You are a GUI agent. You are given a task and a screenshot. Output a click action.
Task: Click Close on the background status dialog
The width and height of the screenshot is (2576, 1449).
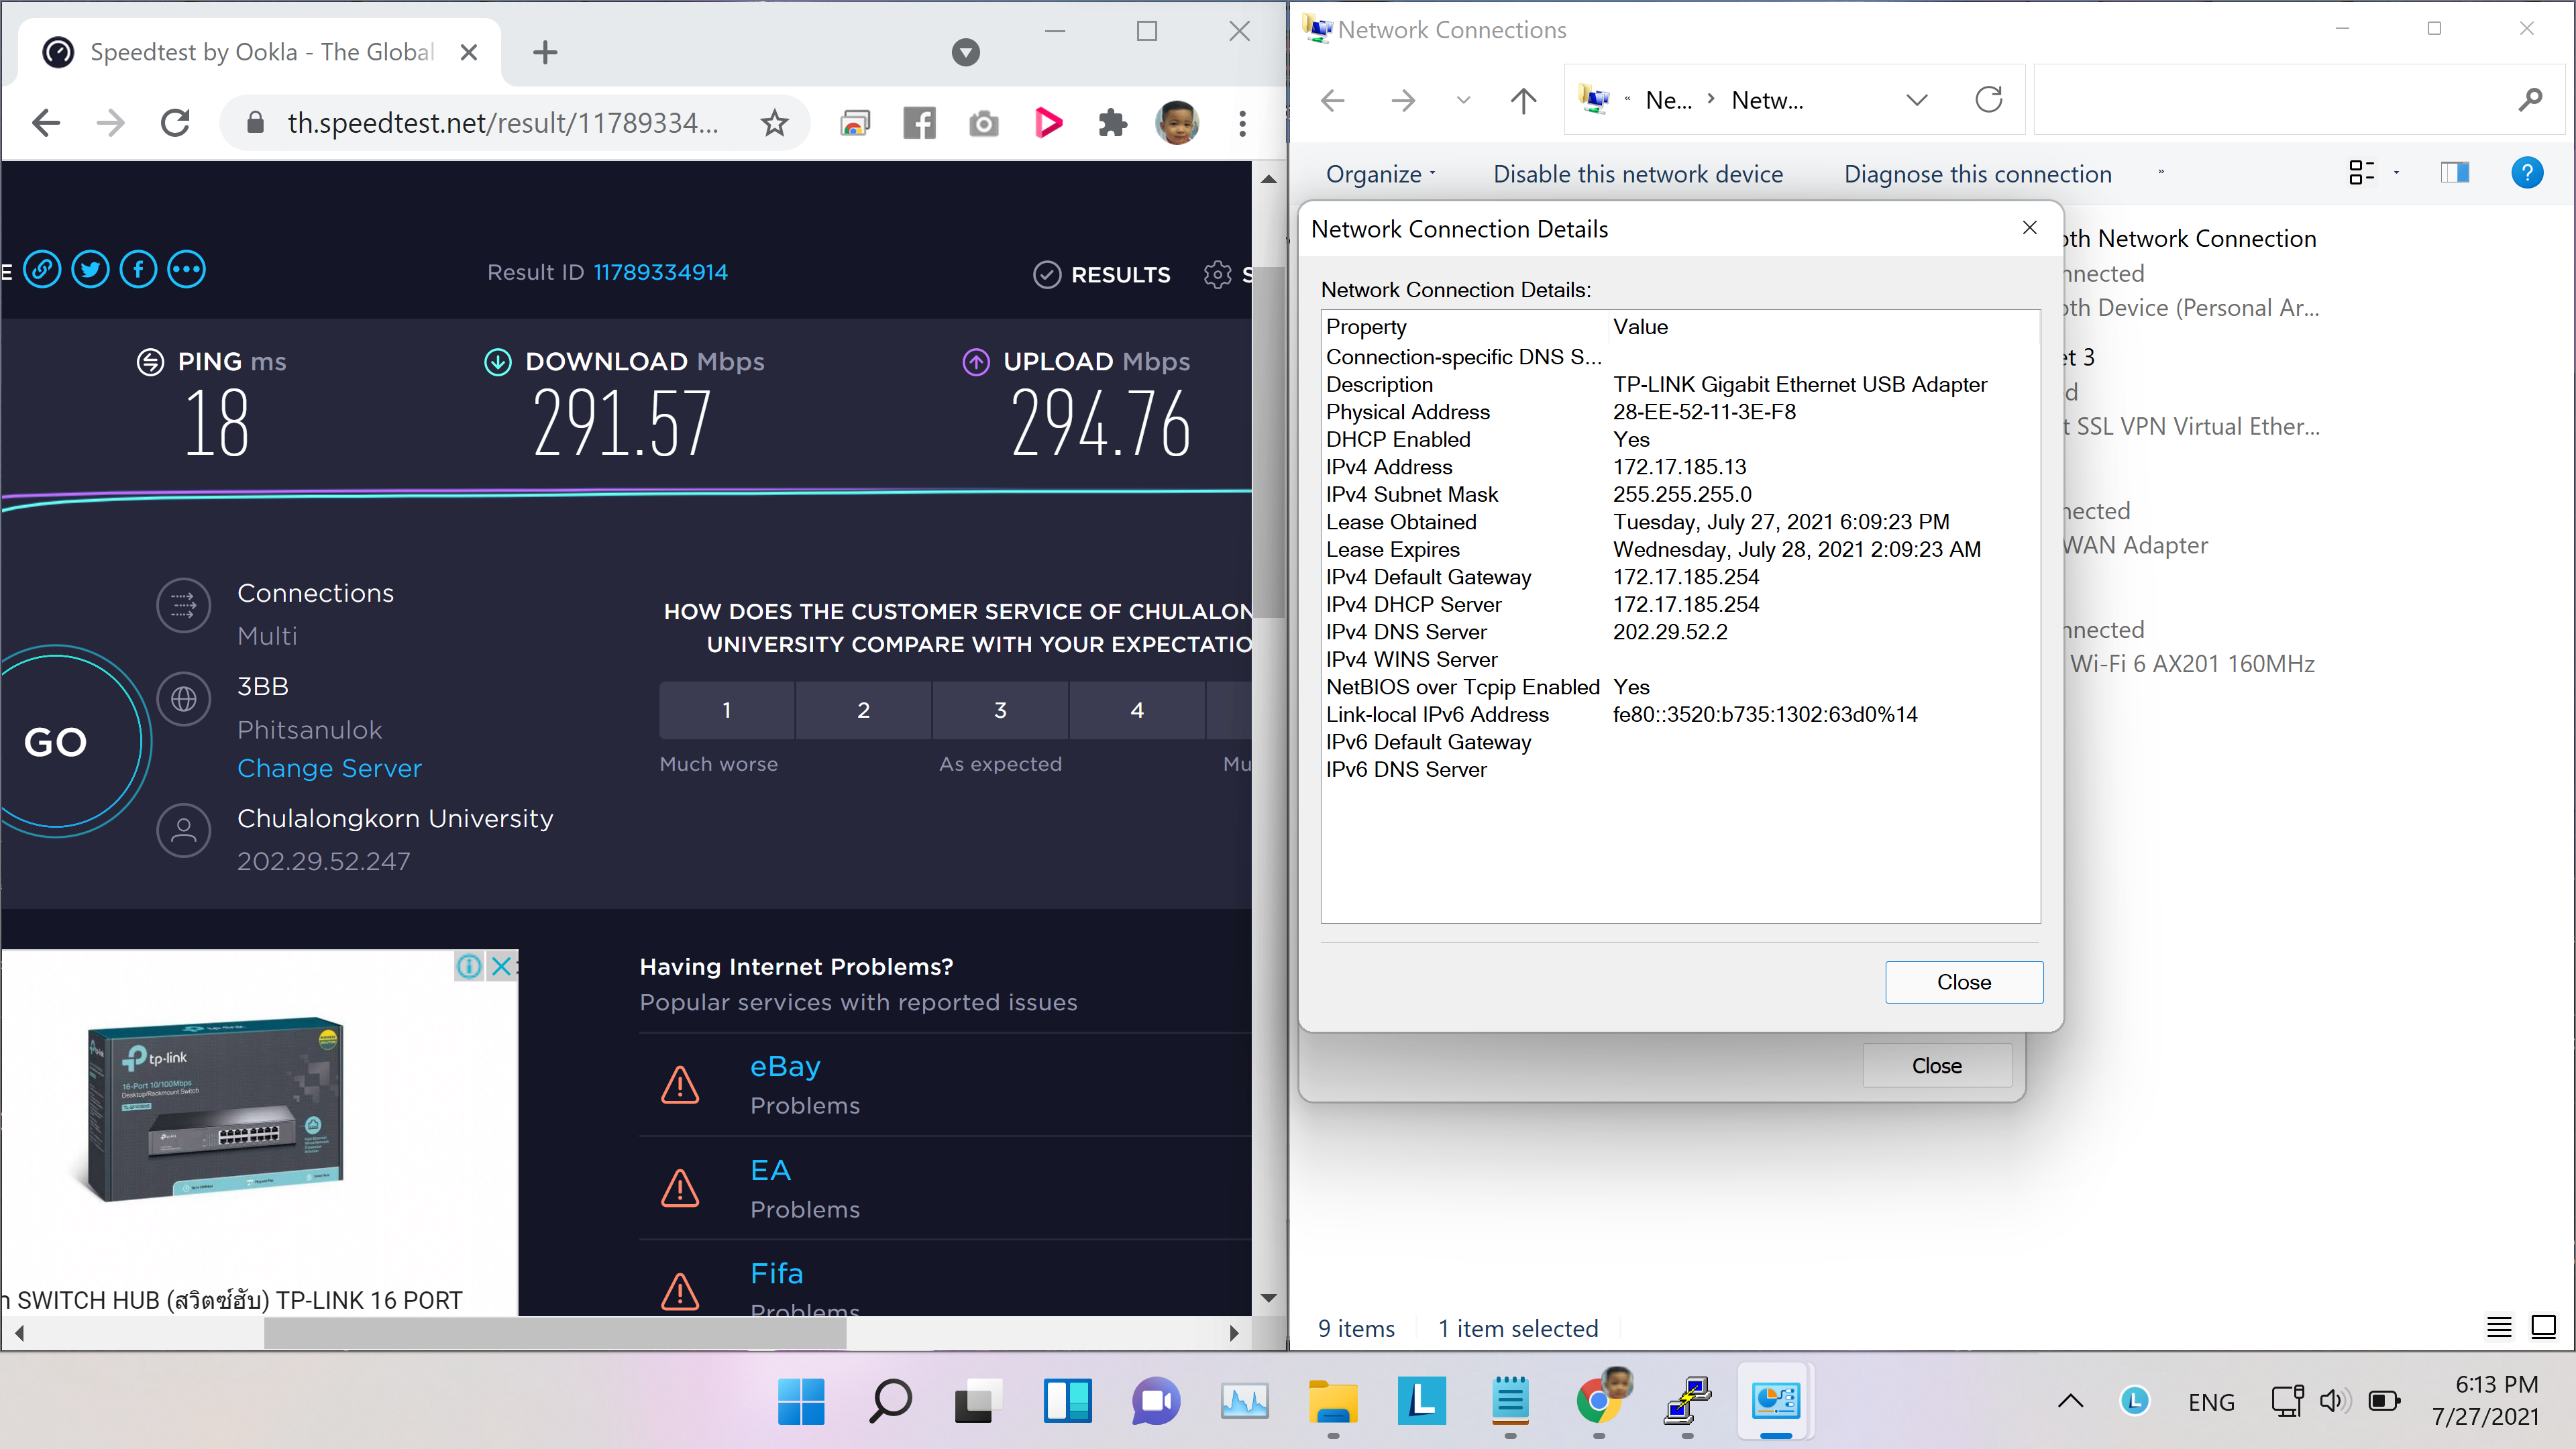1936,1065
